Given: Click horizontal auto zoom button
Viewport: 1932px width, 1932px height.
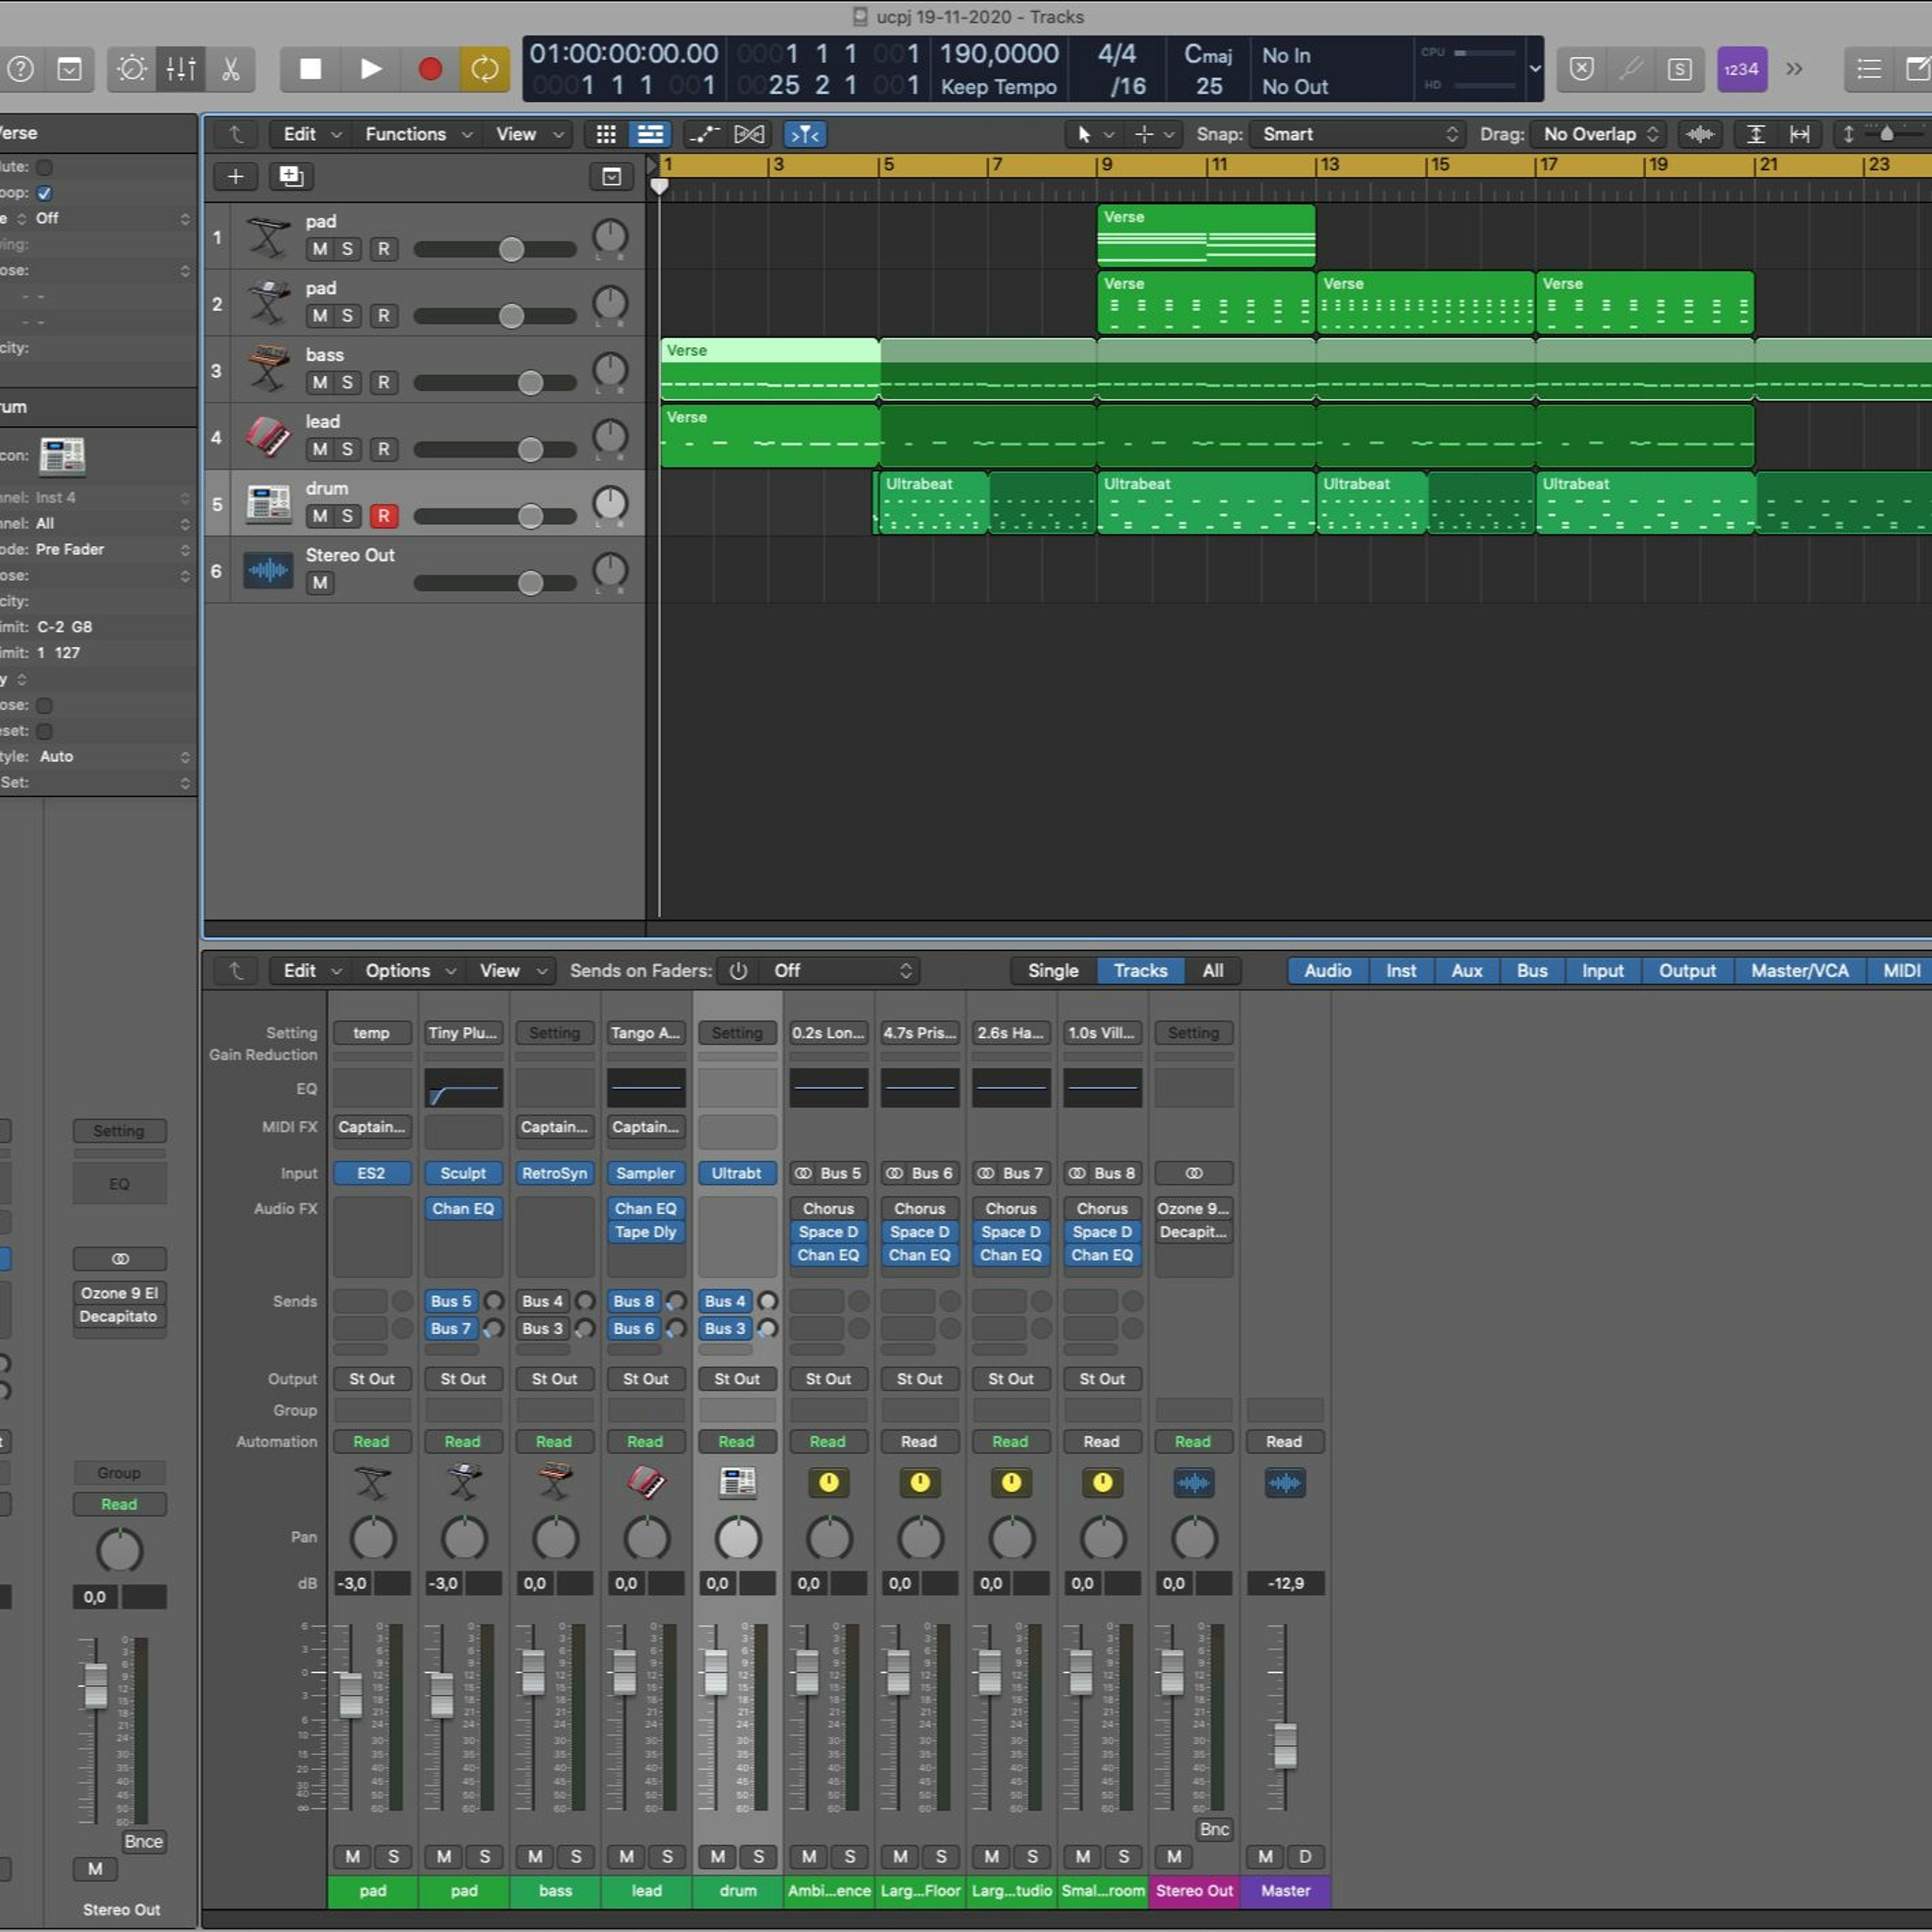Looking at the screenshot, I should pos(1800,134).
